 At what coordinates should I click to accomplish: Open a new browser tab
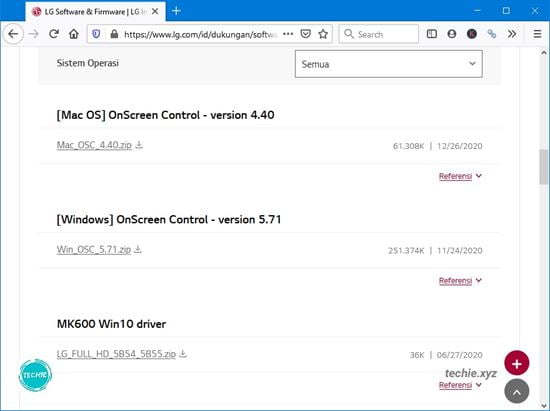[x=176, y=11]
